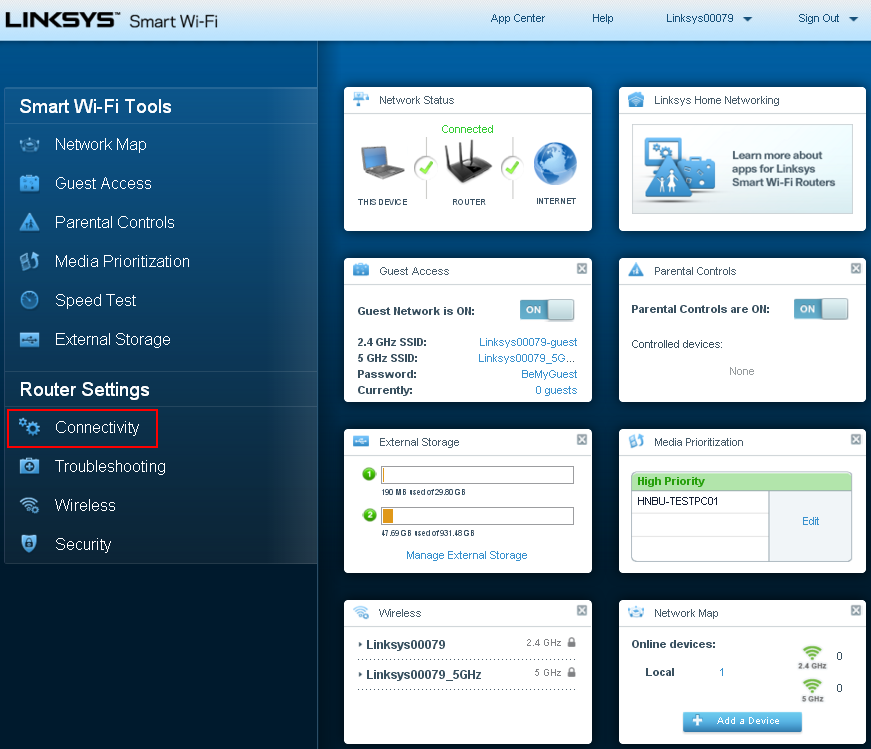871x749 pixels.
Task: Click the Add a Device button
Action: click(742, 721)
